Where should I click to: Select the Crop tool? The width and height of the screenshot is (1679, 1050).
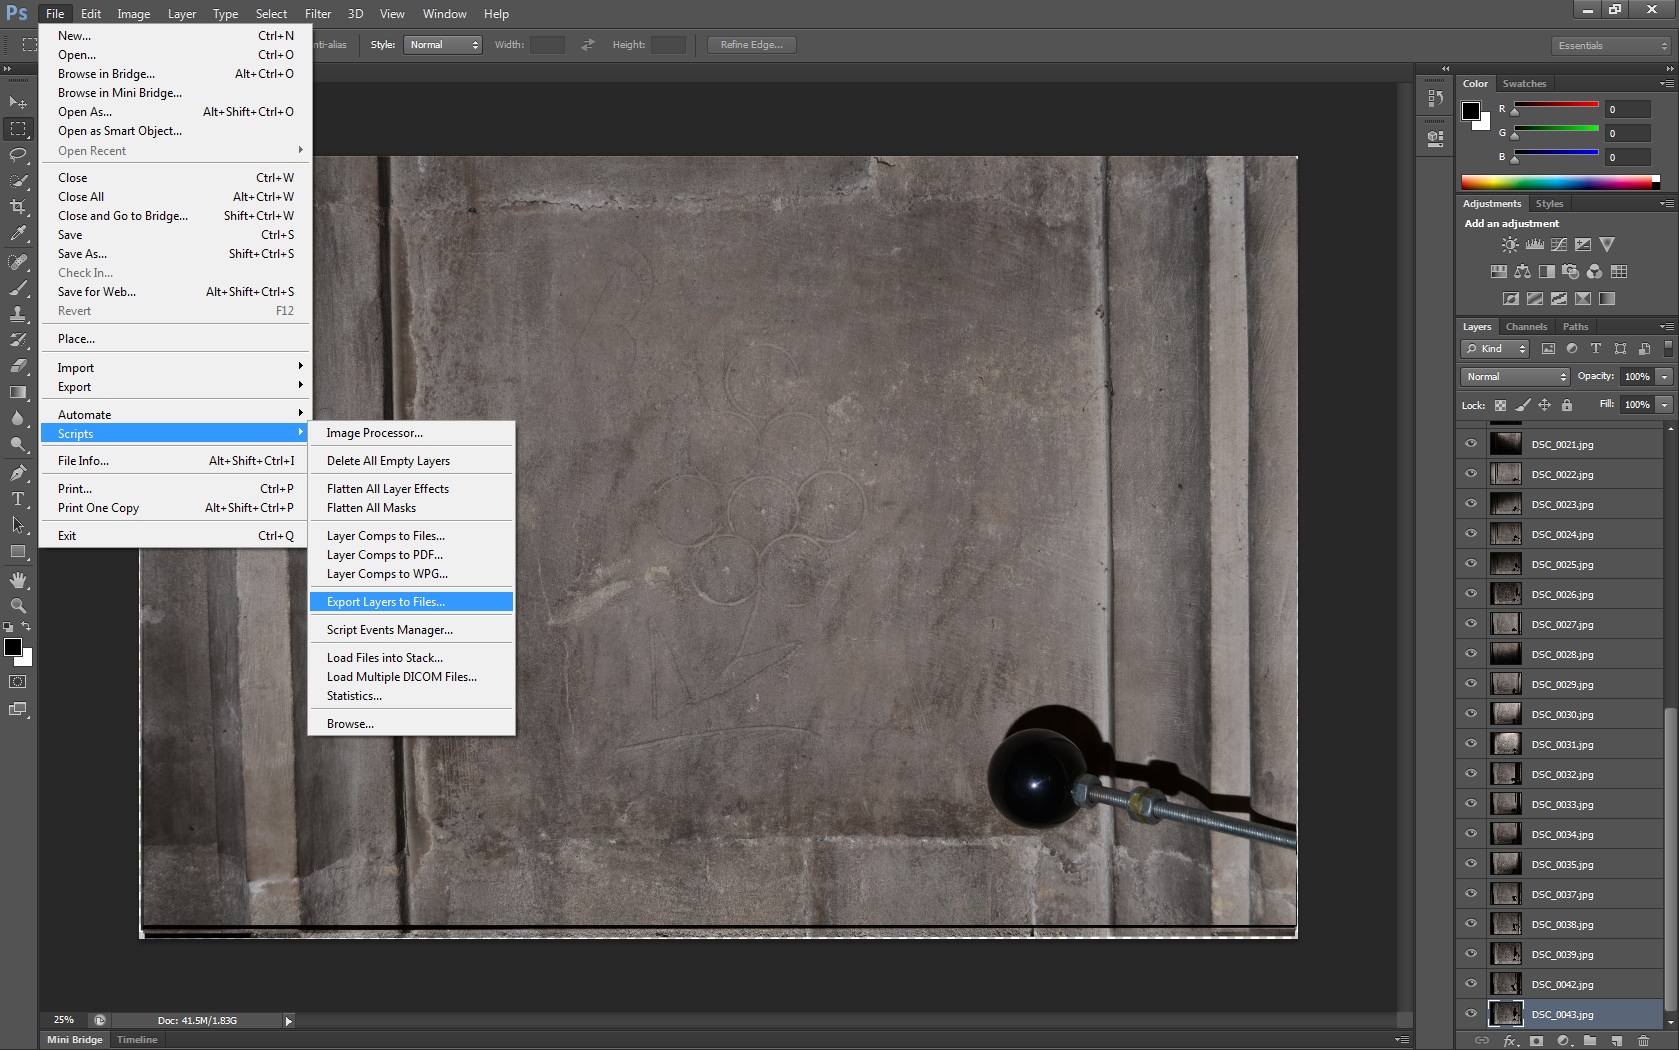click(18, 207)
